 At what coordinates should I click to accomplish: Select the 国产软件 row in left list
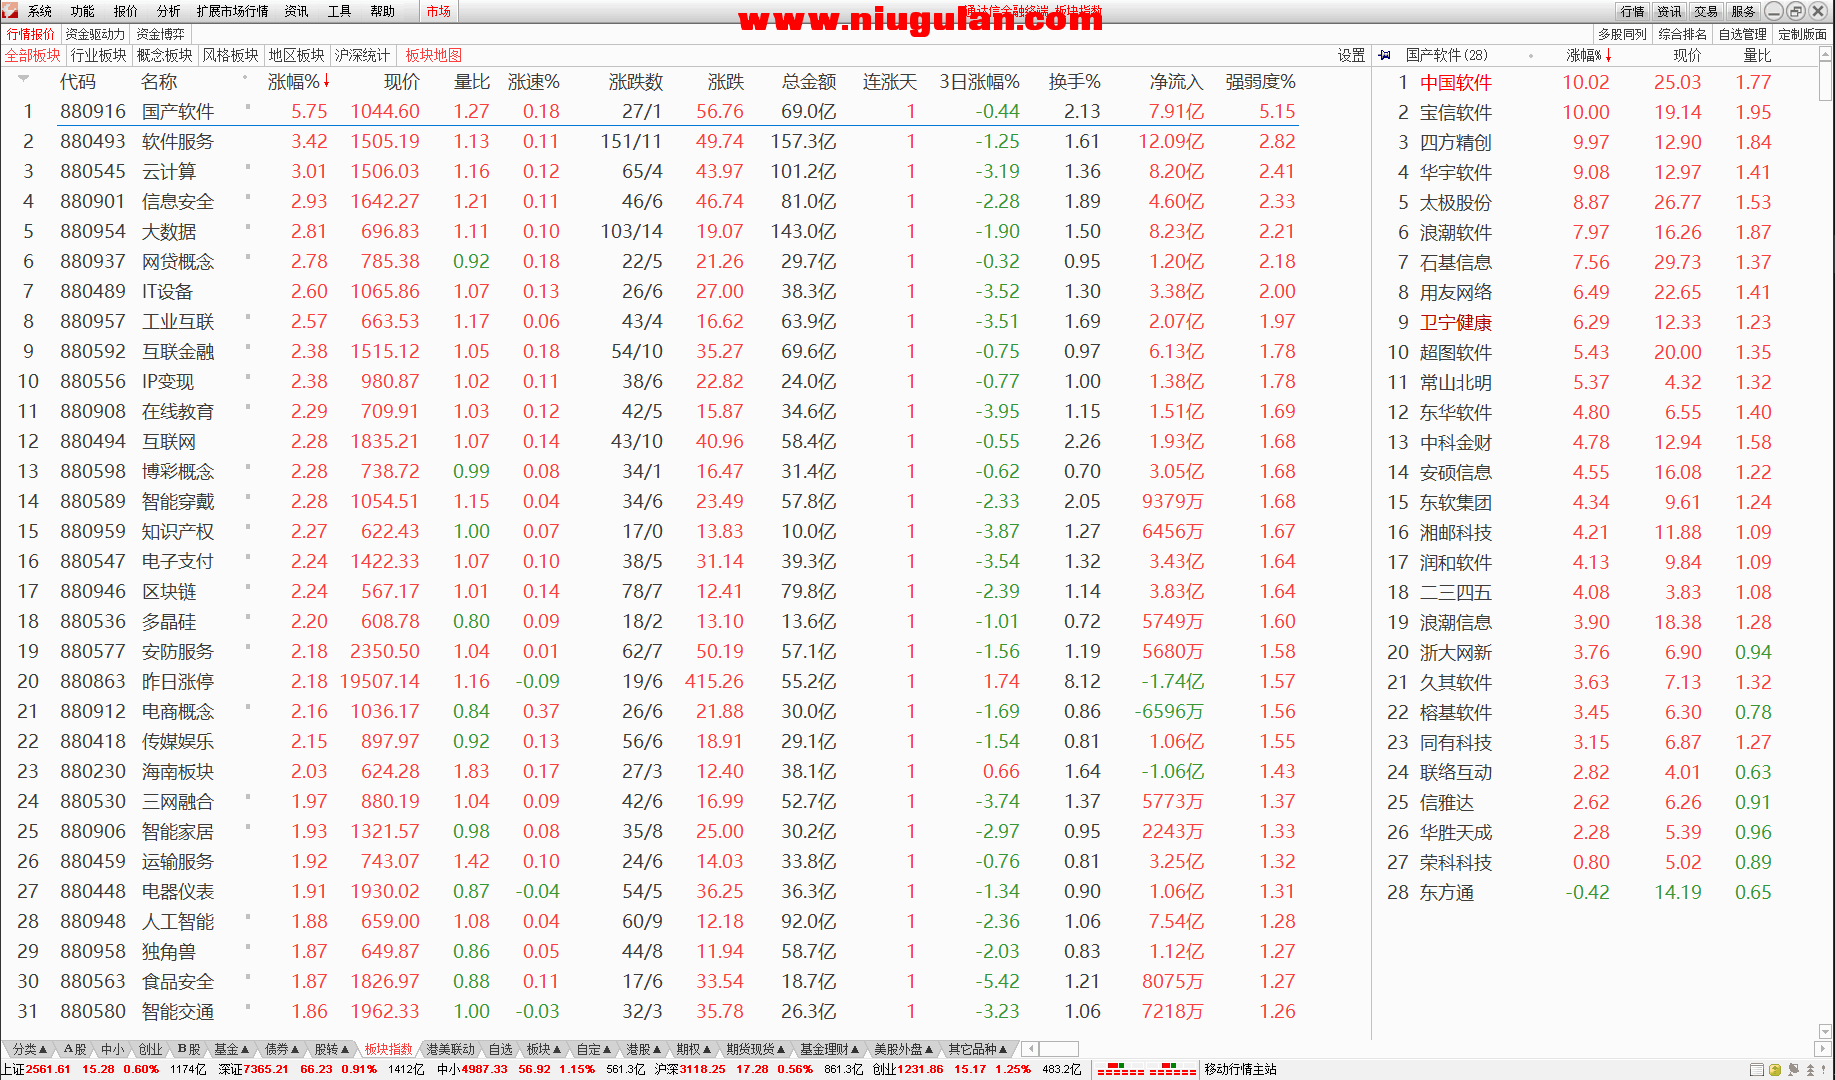point(650,111)
